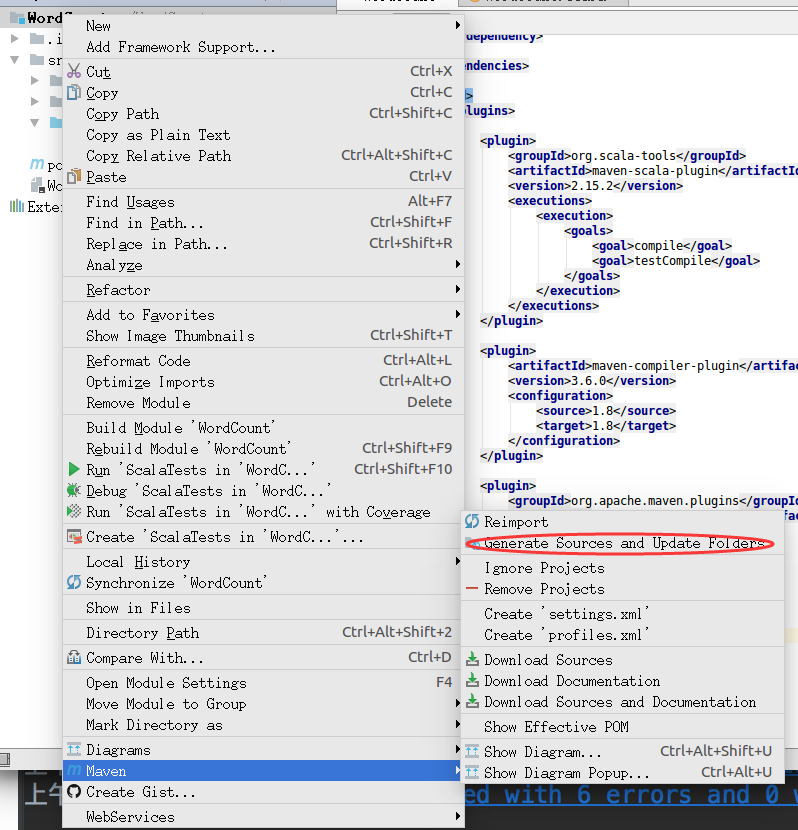Select Generate Sources and Update Folders
Screen dimensions: 798x830
[622, 543]
